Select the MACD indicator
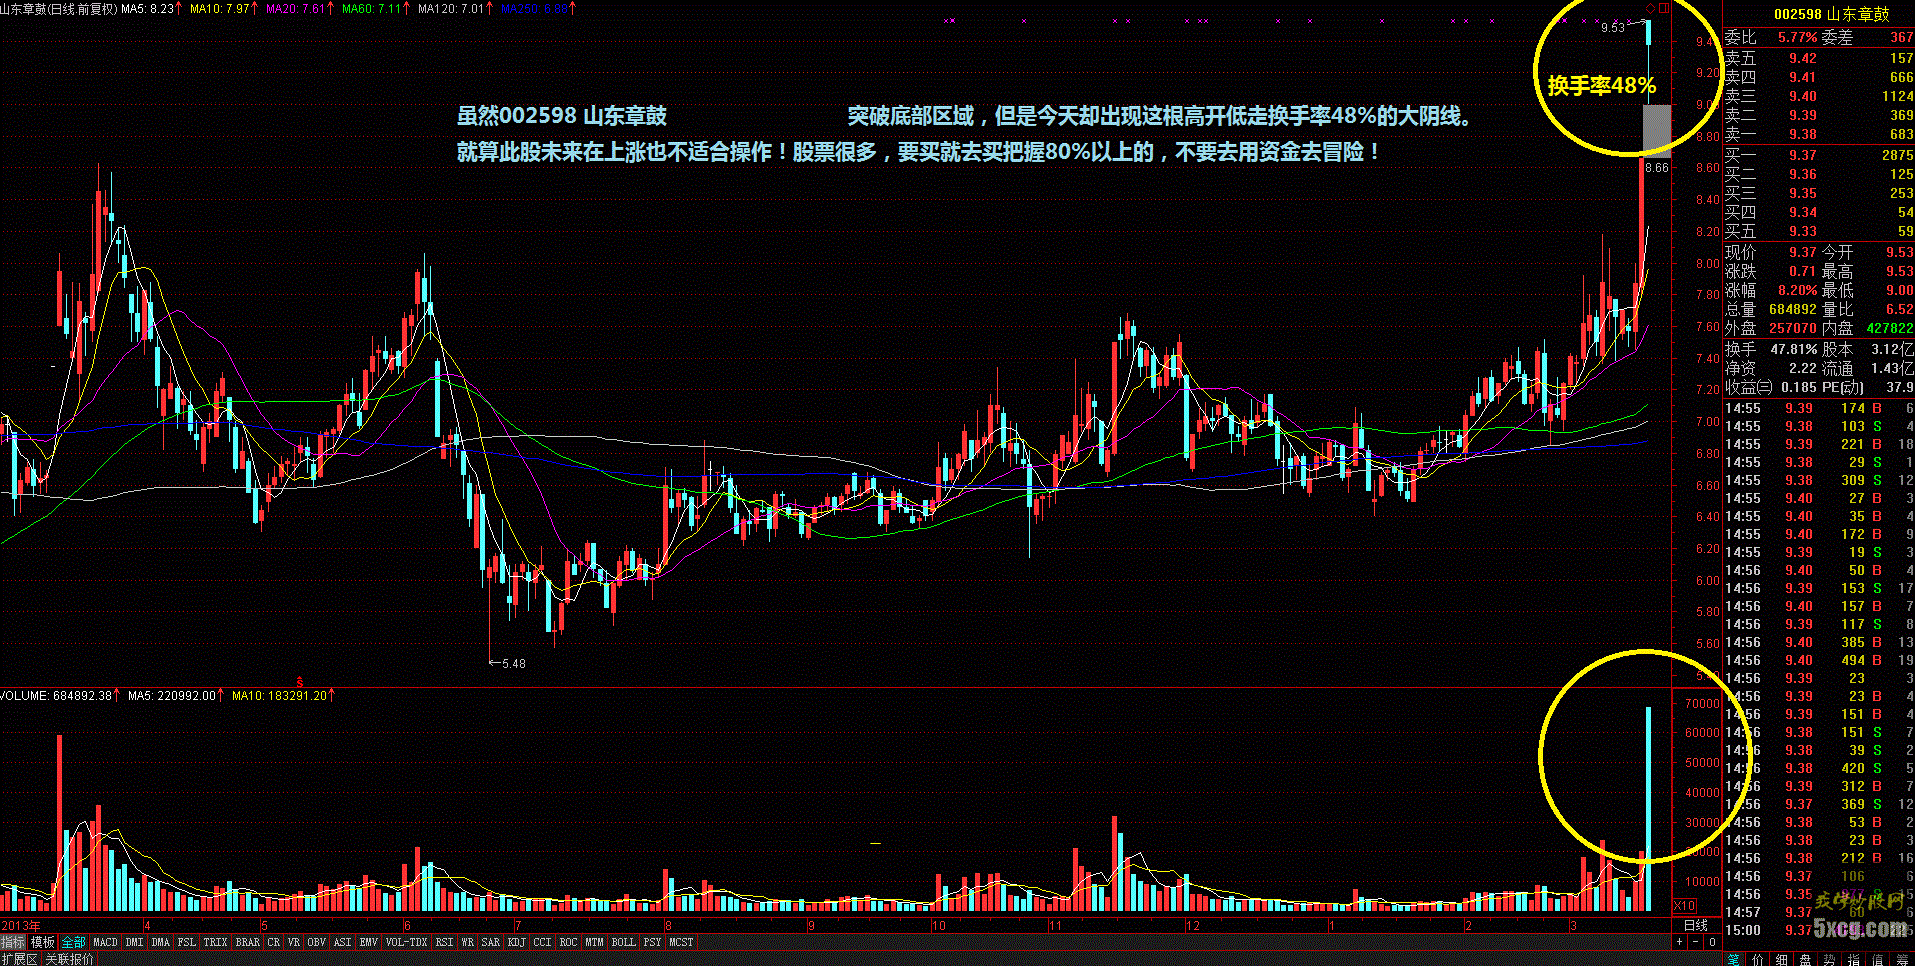The width and height of the screenshot is (1915, 966). (105, 942)
